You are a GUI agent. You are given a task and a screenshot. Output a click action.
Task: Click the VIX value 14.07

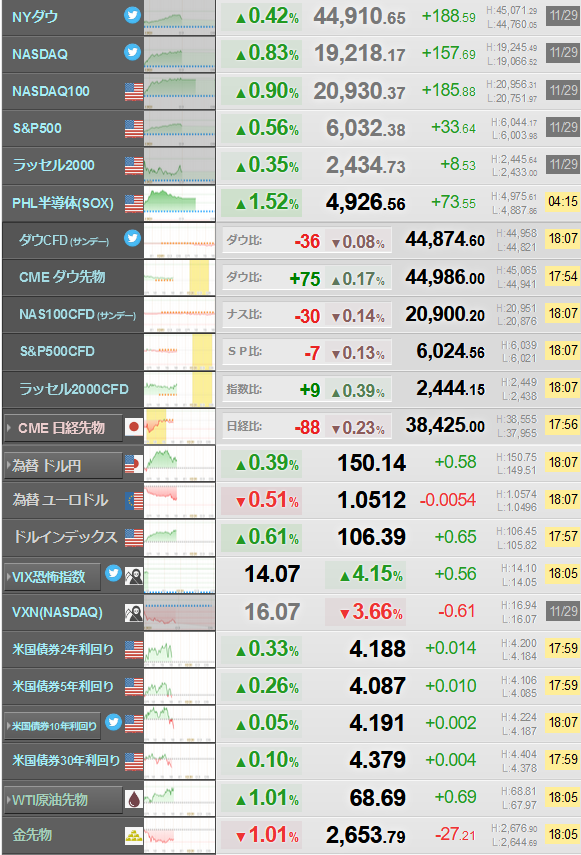point(272,574)
